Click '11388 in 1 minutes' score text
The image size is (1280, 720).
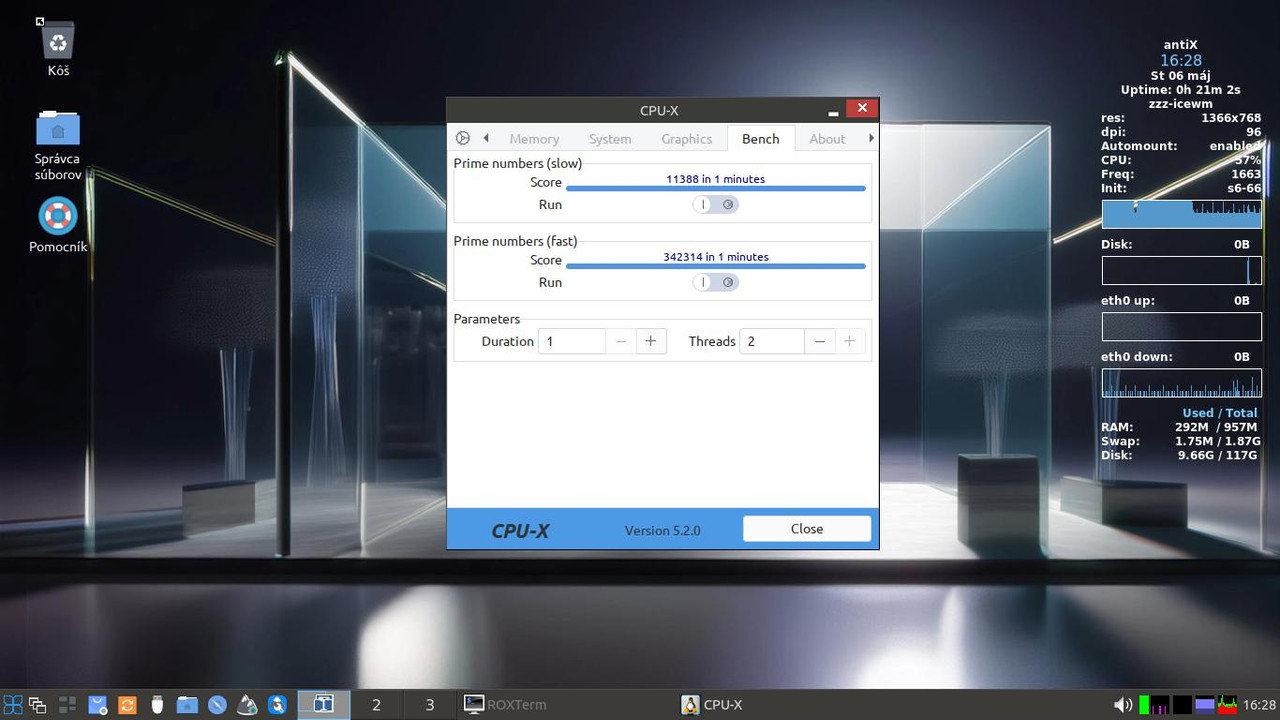coord(716,179)
